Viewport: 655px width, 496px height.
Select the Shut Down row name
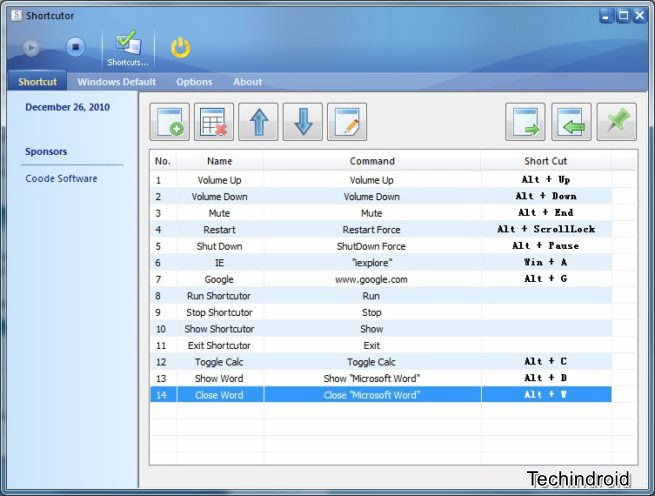(220, 246)
